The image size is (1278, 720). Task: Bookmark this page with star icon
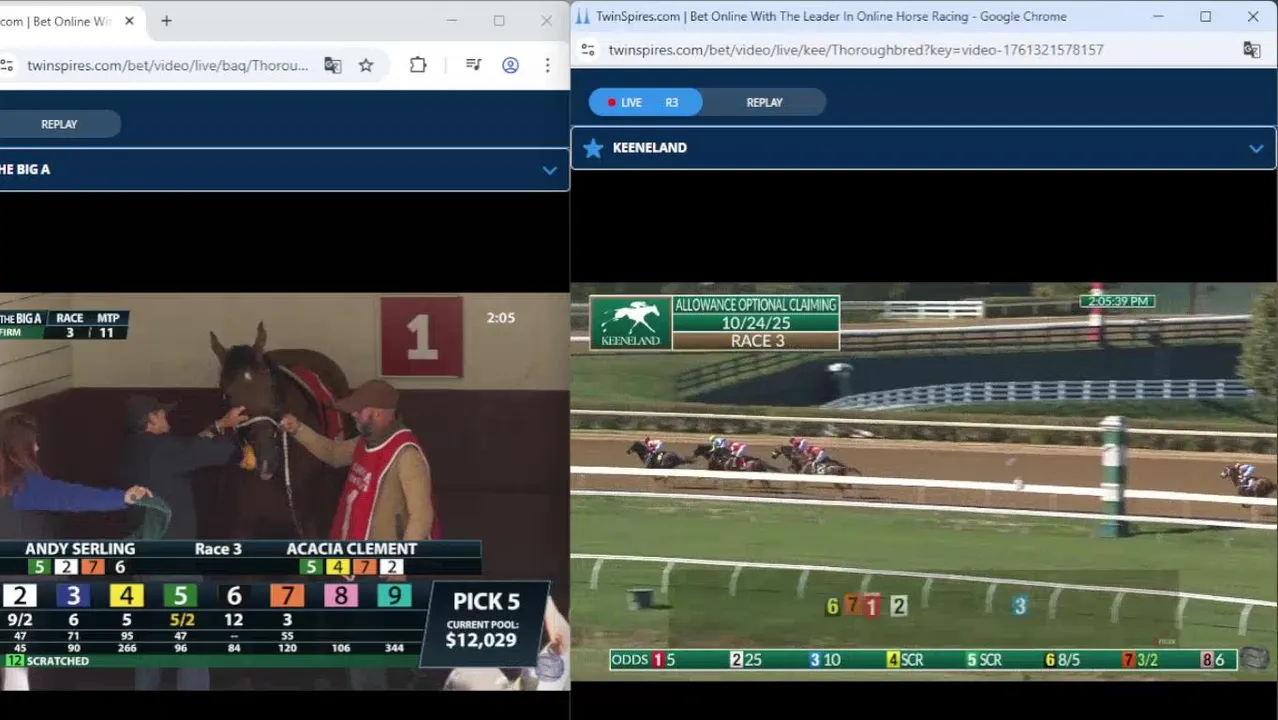[366, 65]
